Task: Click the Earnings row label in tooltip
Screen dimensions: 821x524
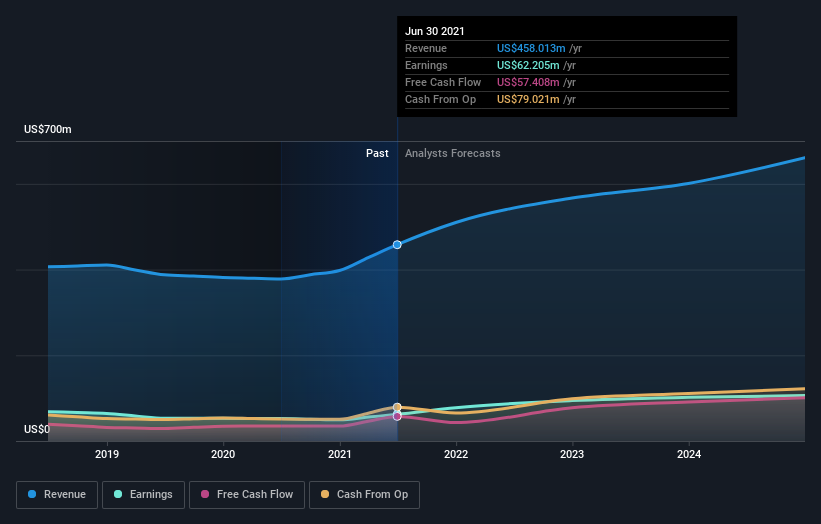Action: tap(426, 65)
